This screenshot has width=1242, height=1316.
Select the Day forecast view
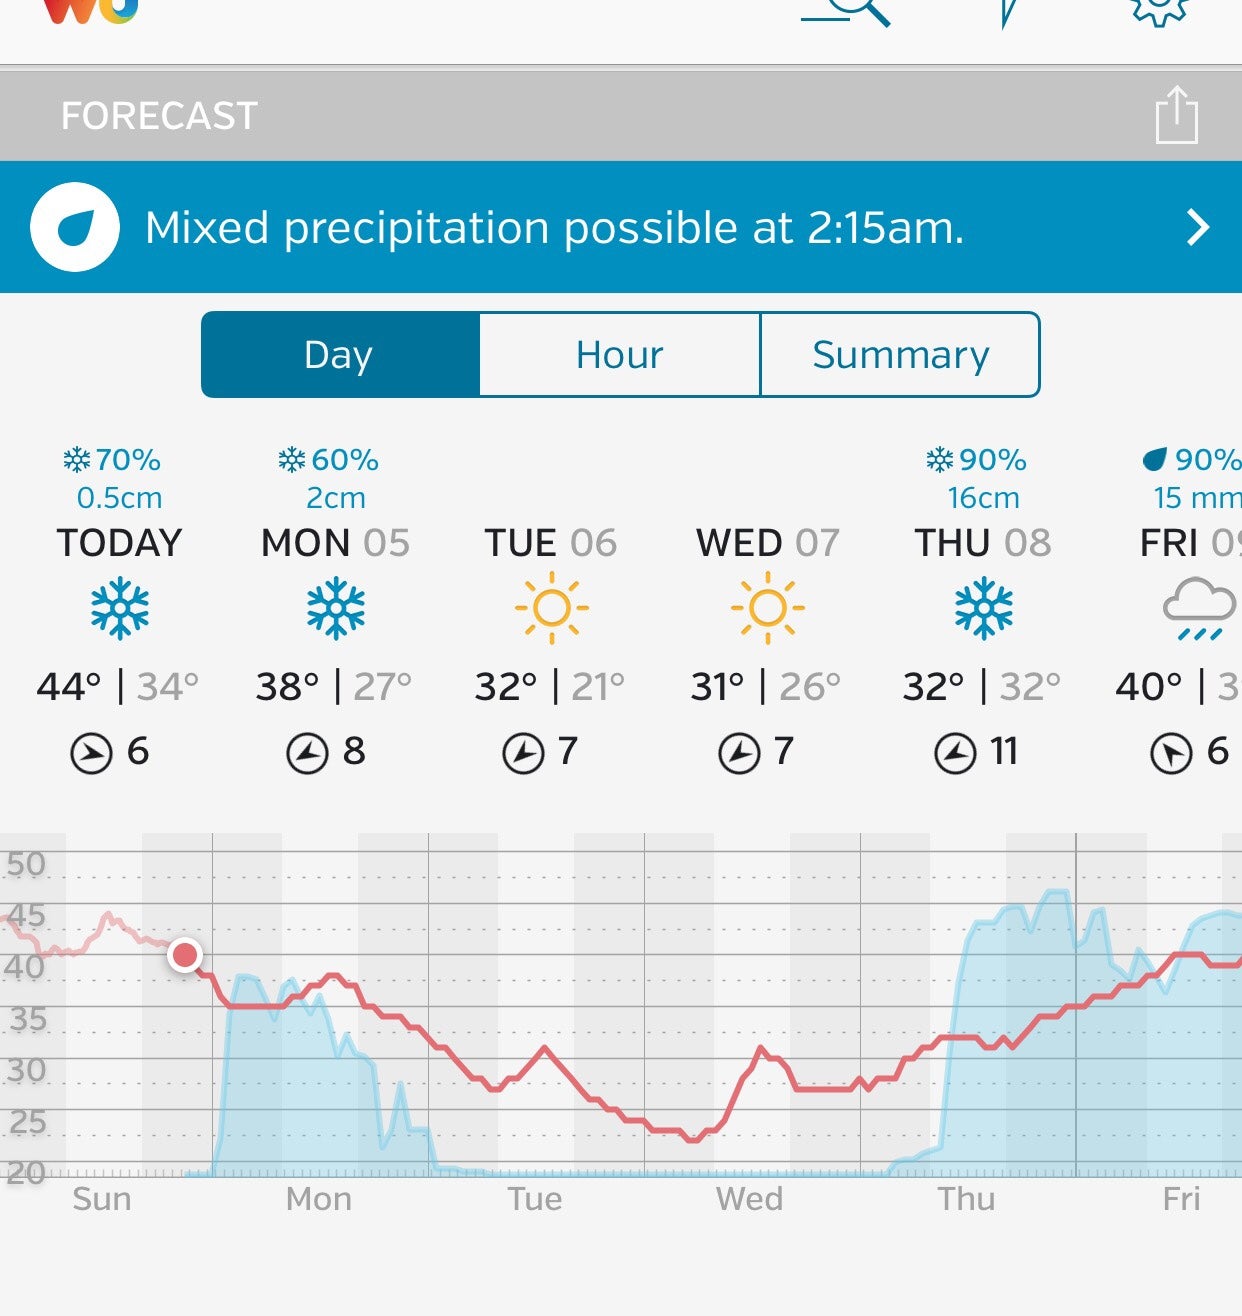click(x=340, y=355)
